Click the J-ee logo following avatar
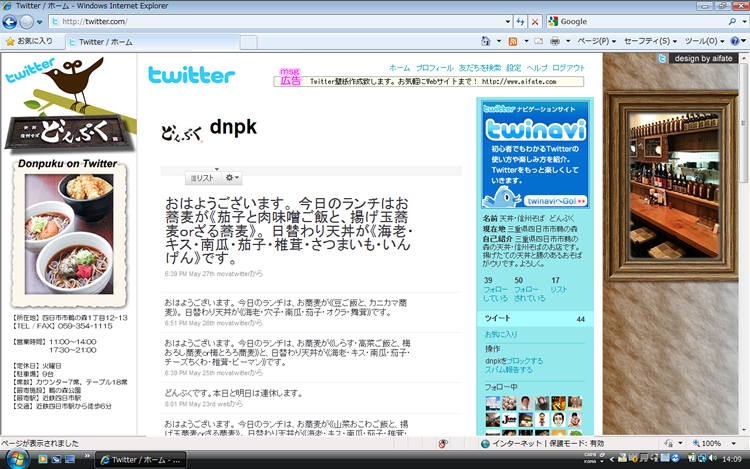Screen dimensions: 750x469 coord(509,420)
